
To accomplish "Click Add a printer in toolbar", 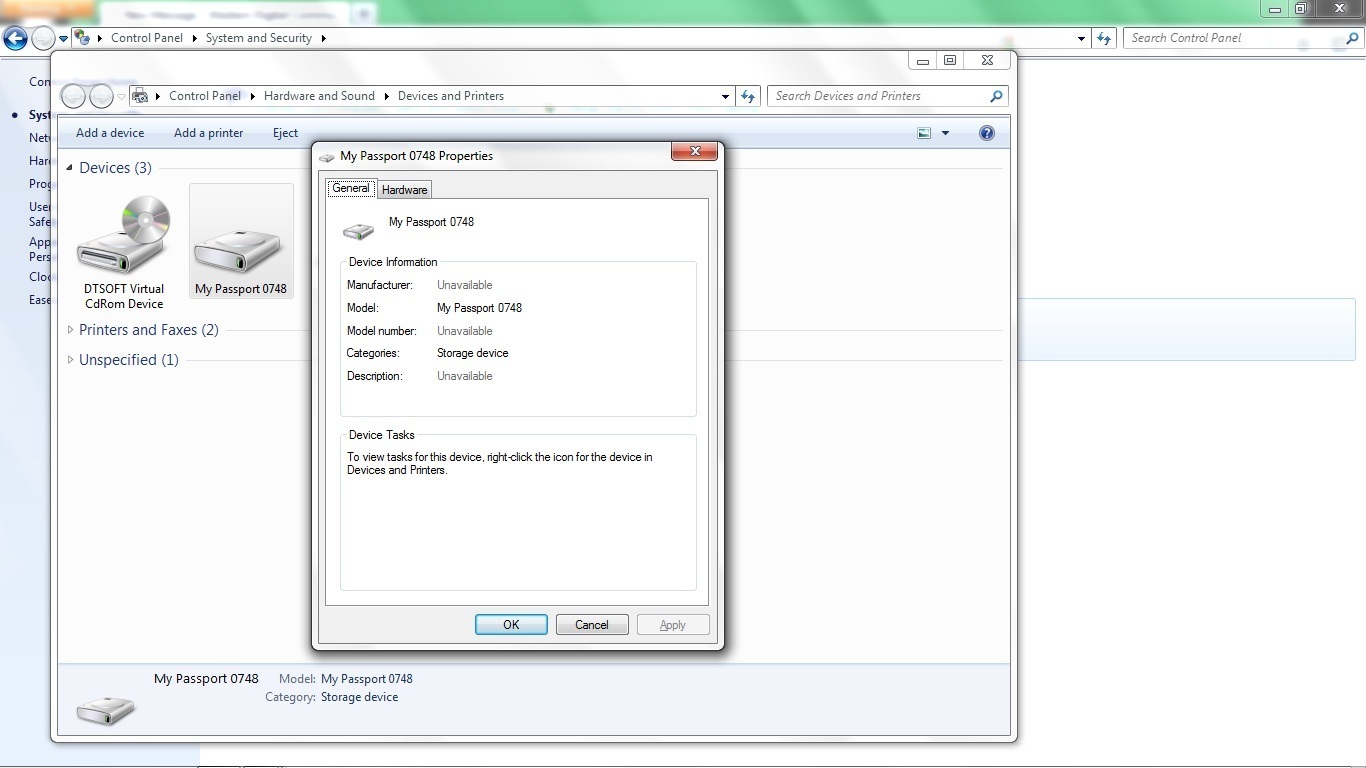I will pyautogui.click(x=208, y=133).
